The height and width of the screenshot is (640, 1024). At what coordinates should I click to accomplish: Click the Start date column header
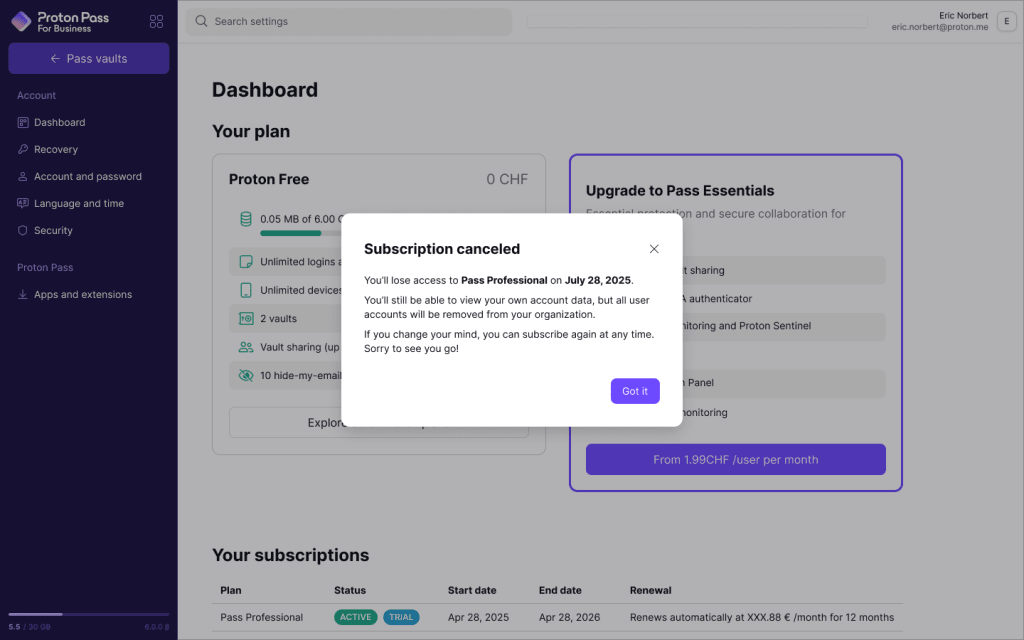[472, 590]
